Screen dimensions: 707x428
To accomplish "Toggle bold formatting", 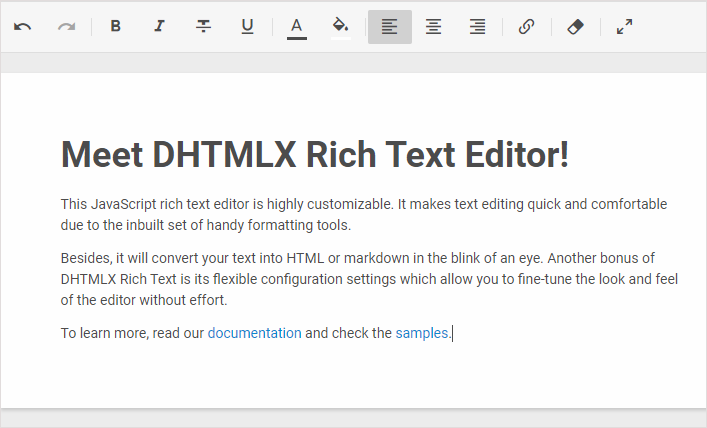I will (115, 27).
